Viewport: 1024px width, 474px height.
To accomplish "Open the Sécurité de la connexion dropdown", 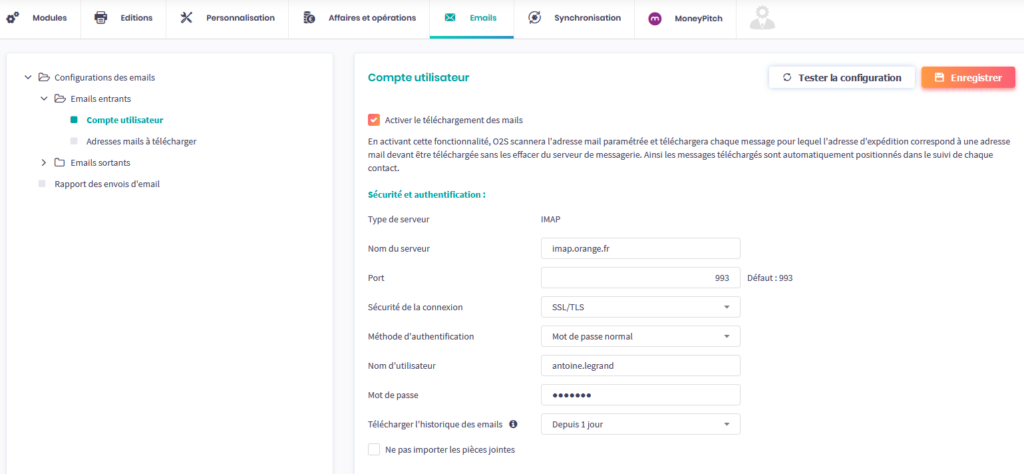I will pos(640,306).
